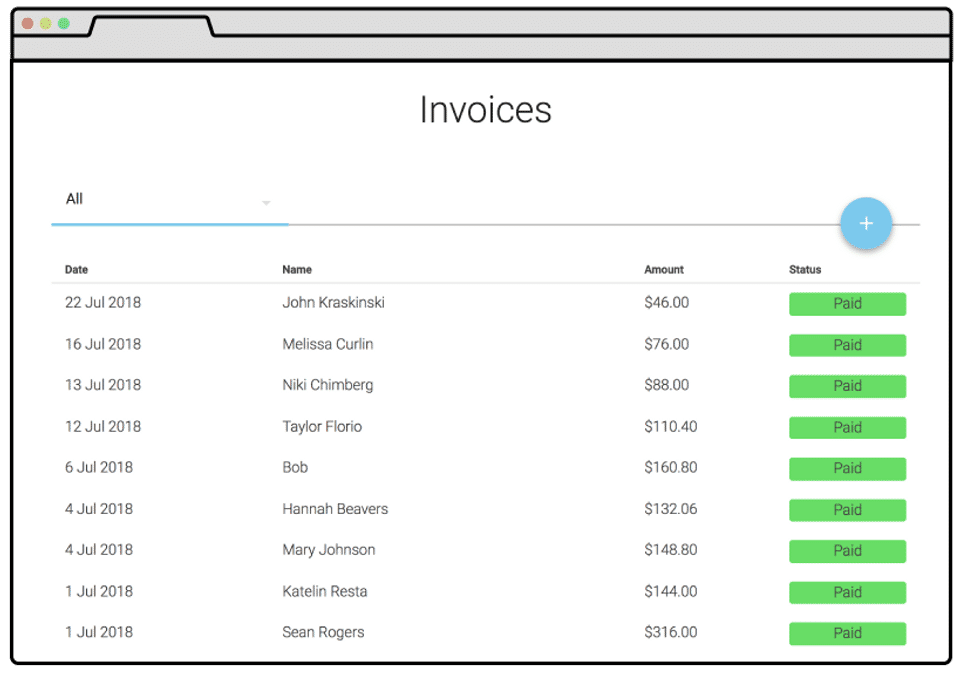Select the name Taylor Florio
The width and height of the screenshot is (960, 674).
coord(322,427)
